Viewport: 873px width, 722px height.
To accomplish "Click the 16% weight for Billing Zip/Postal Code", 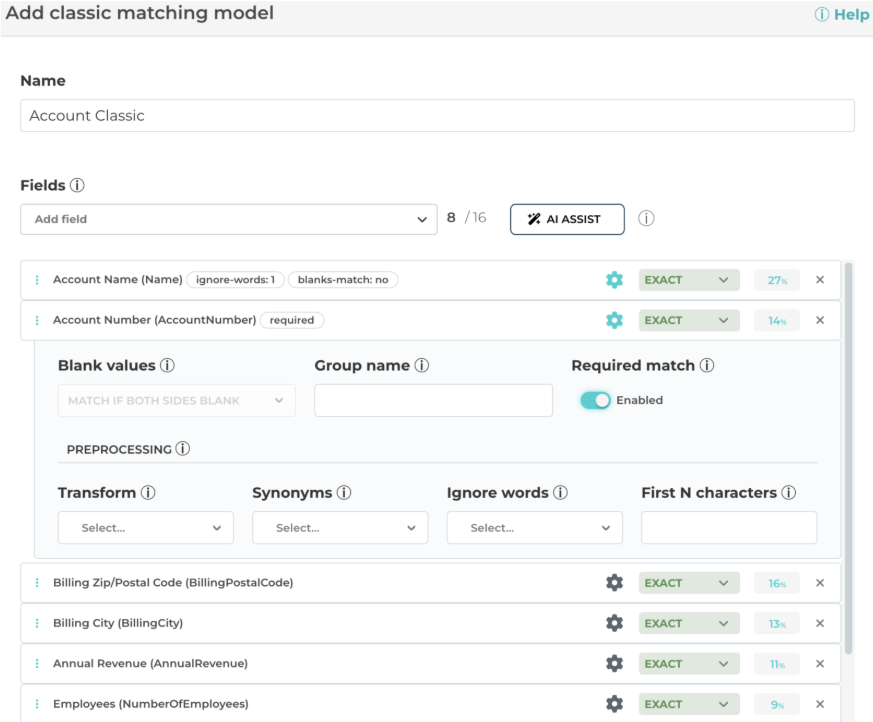I will click(x=777, y=583).
